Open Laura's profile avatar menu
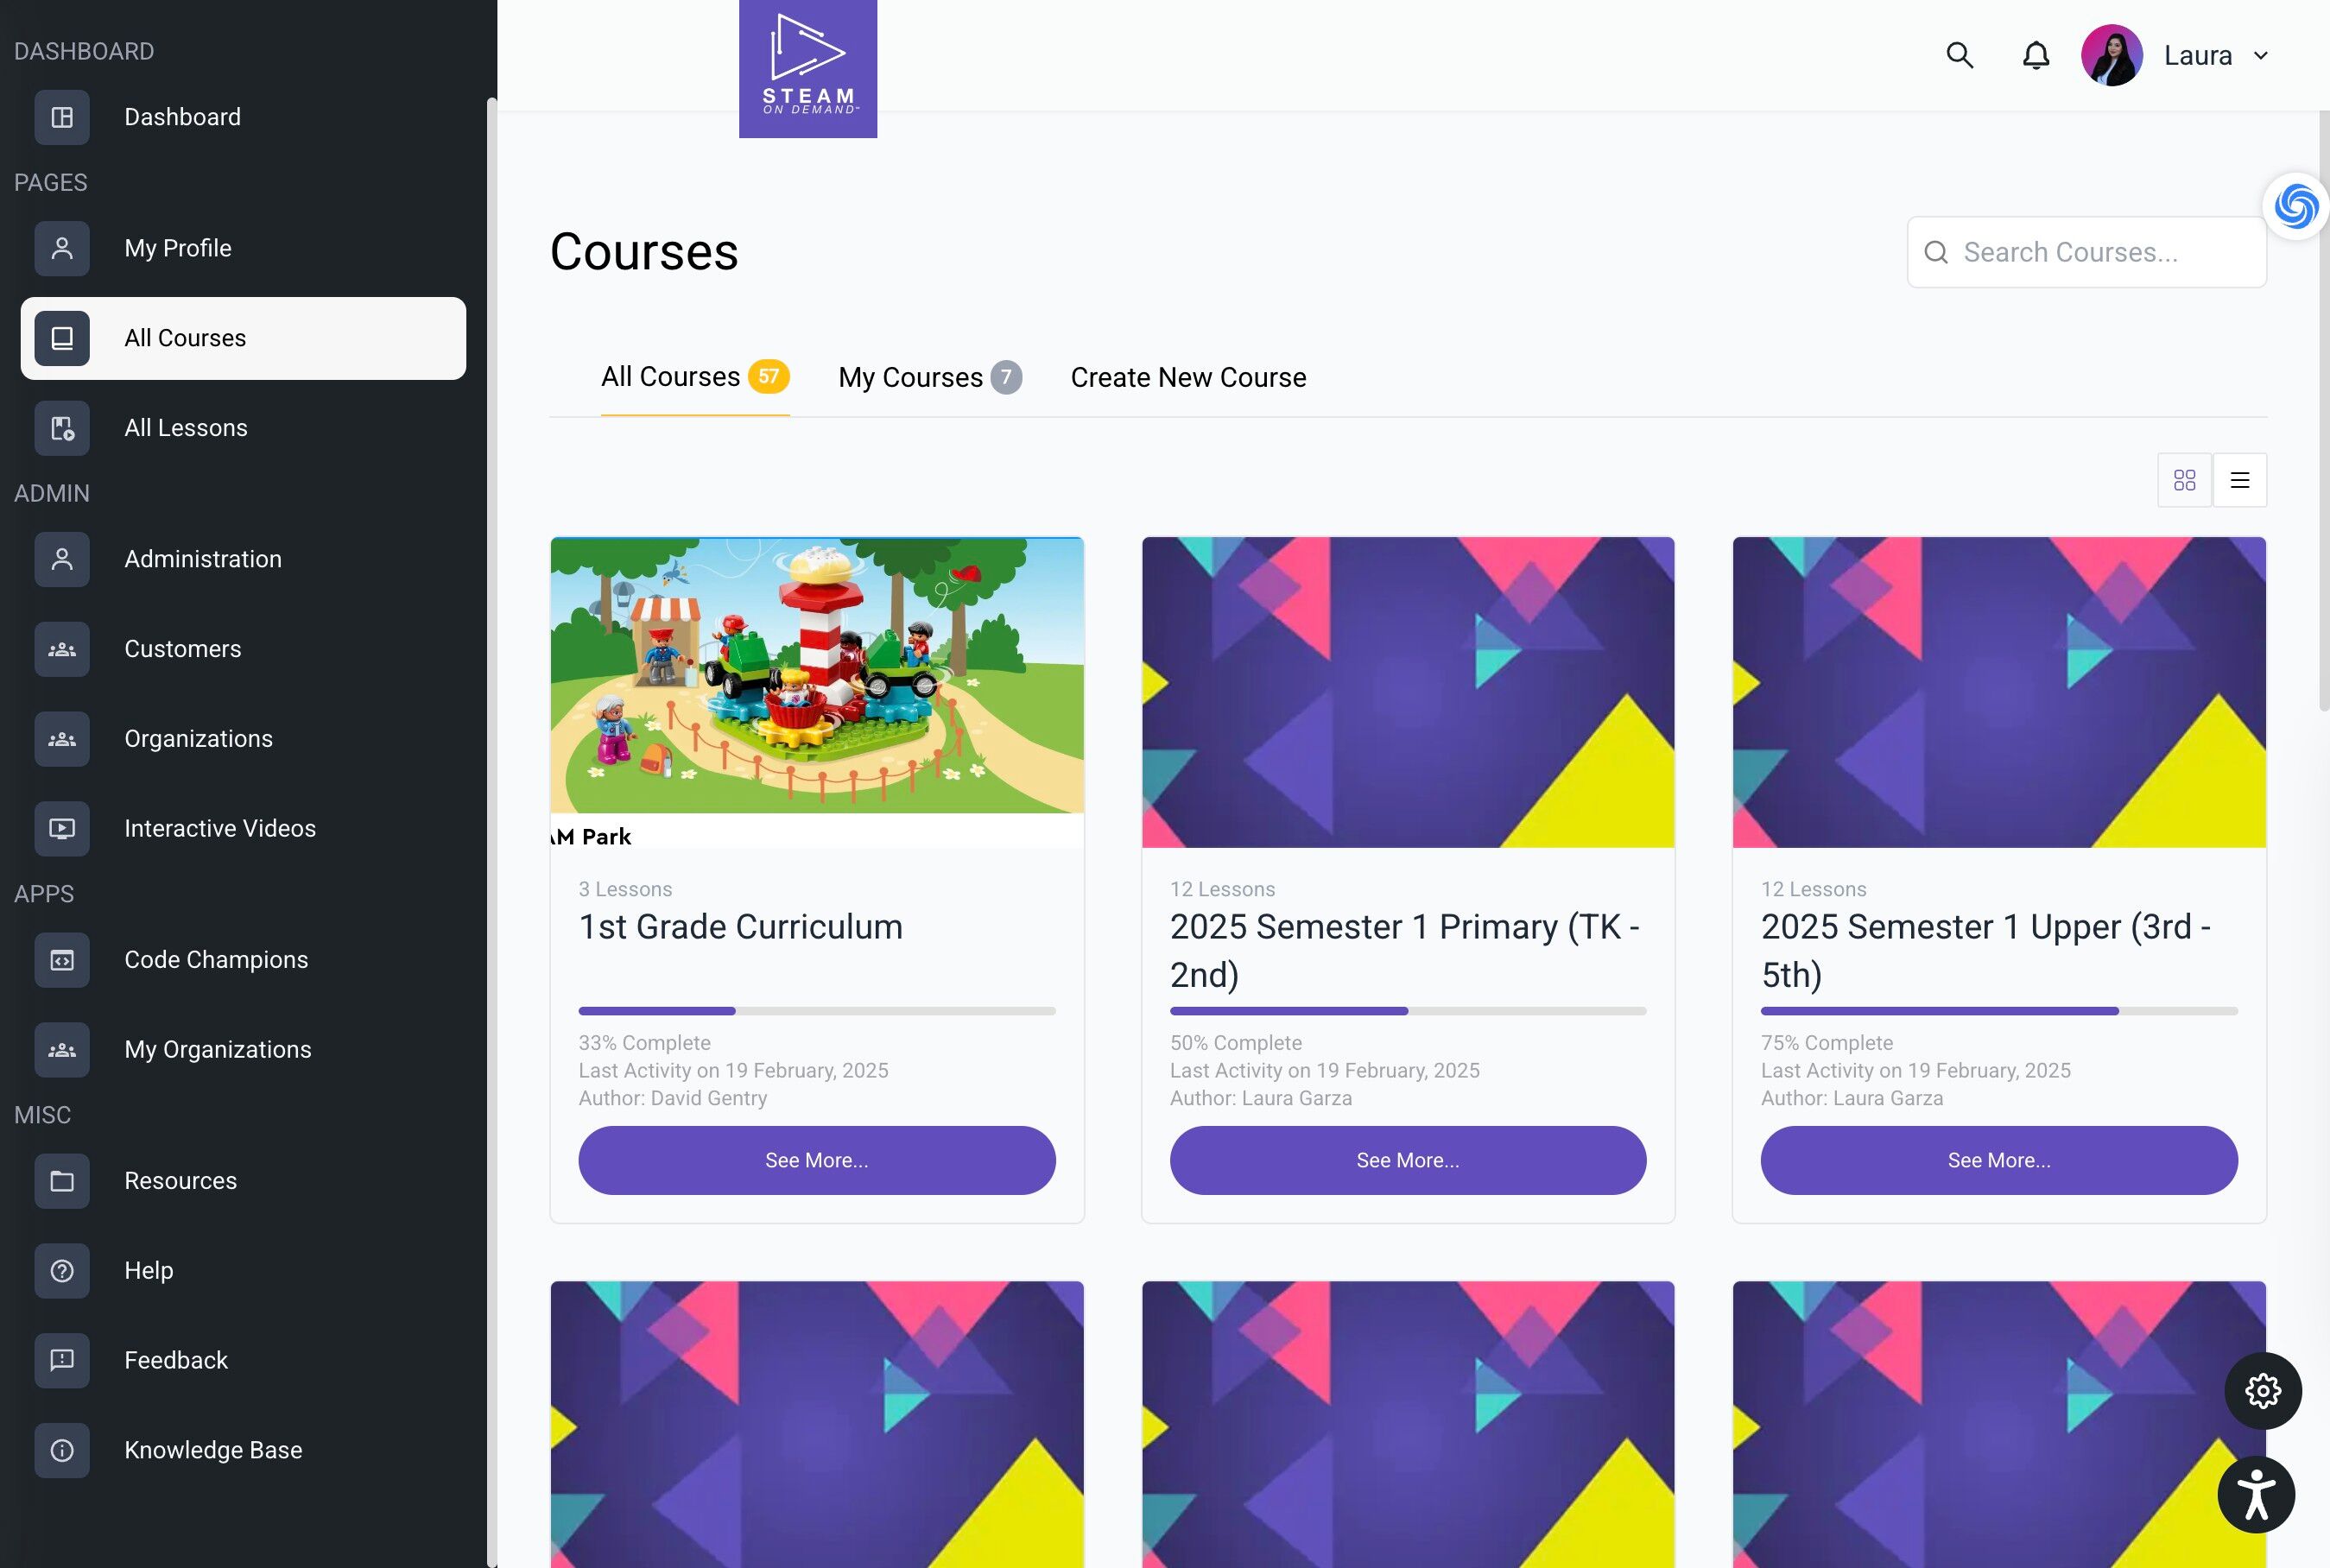Image resolution: width=2330 pixels, height=1568 pixels. [2111, 55]
